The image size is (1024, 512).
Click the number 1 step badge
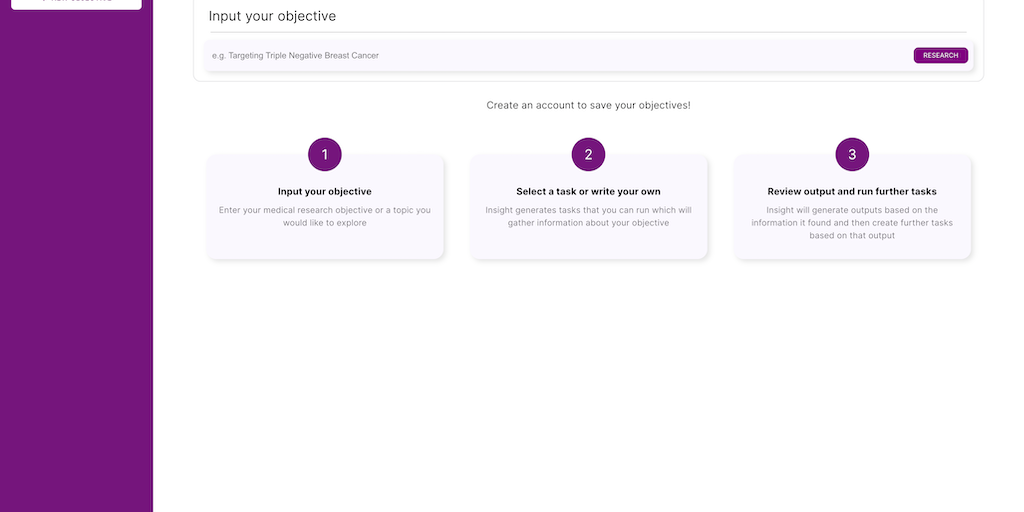click(x=325, y=154)
